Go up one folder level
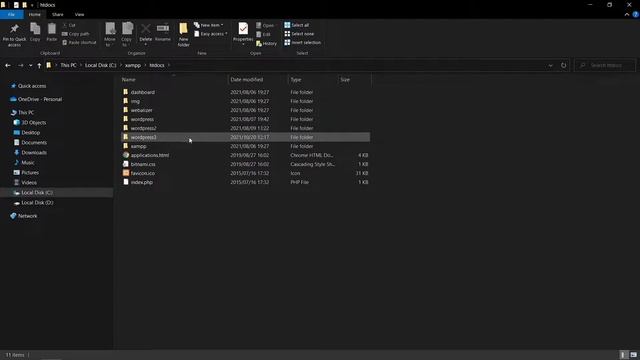This screenshot has height=360, width=640. coord(39,65)
